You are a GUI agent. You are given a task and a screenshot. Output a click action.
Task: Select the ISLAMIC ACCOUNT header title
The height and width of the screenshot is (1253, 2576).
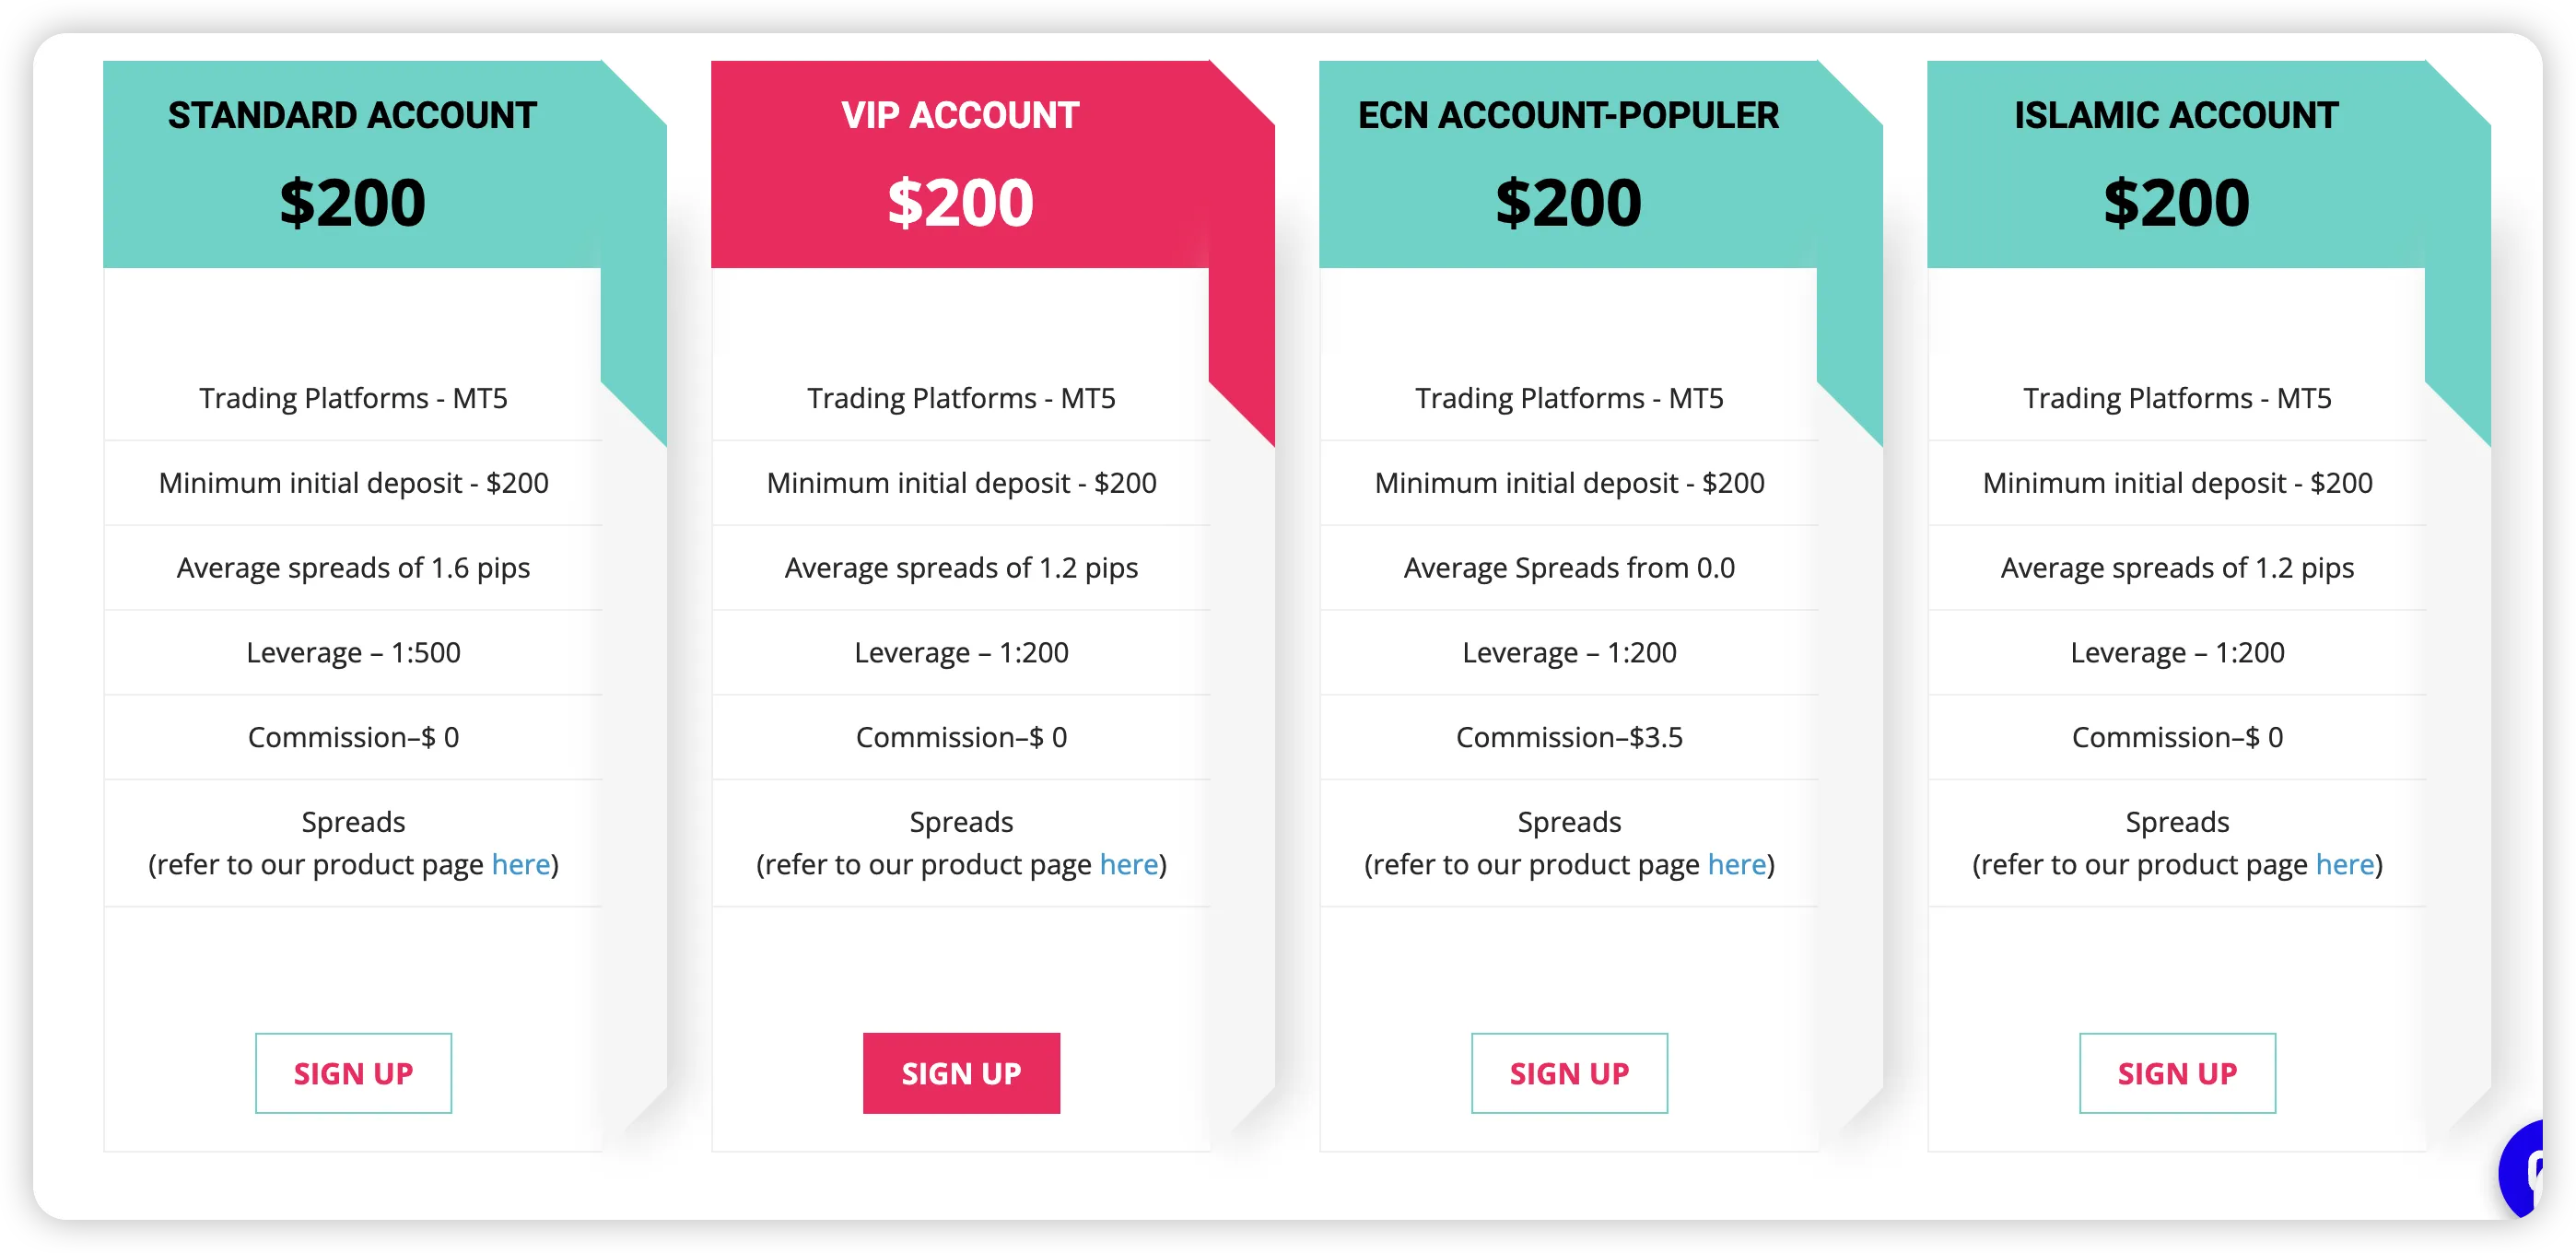2176,115
